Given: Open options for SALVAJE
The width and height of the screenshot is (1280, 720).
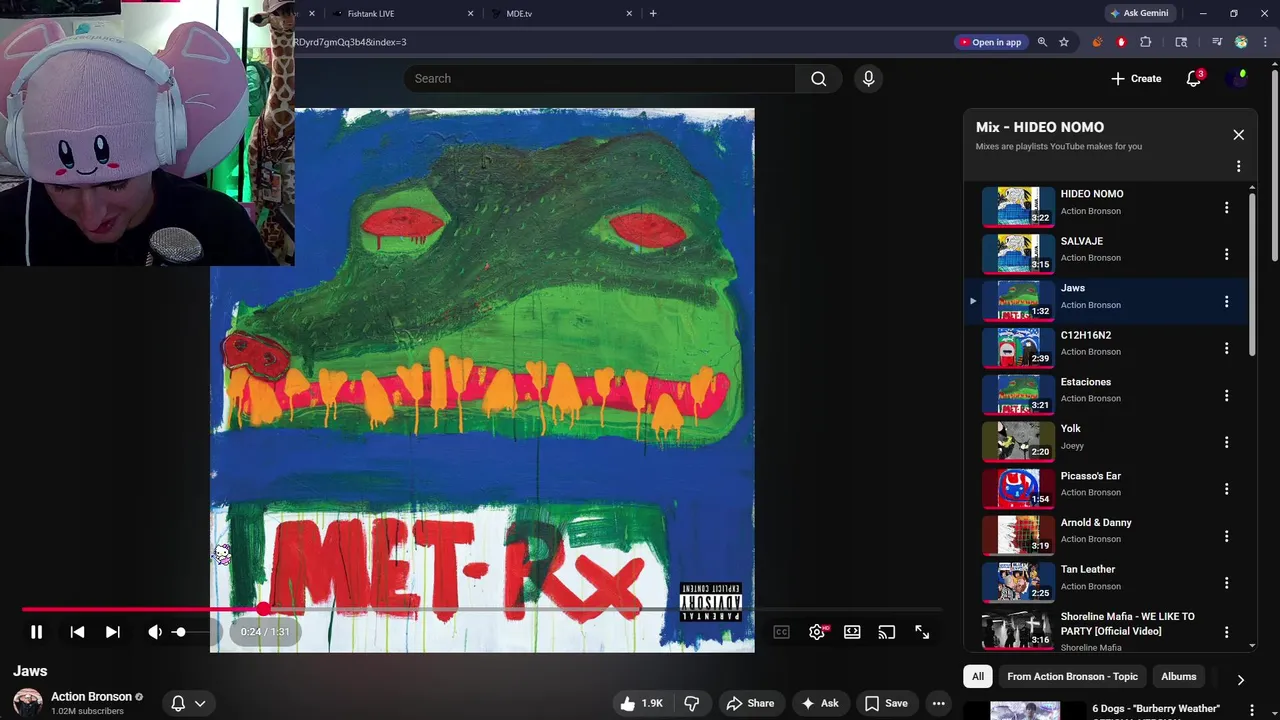Looking at the screenshot, I should [x=1226, y=254].
